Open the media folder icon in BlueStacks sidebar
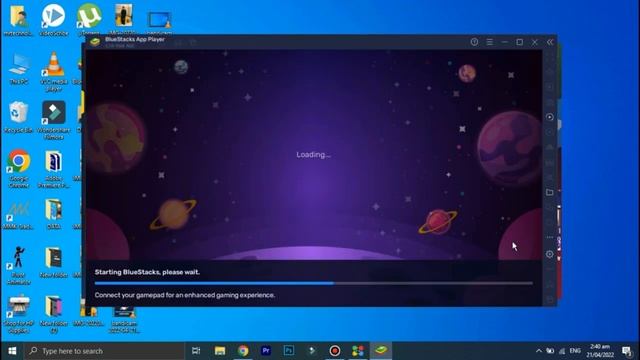Screen dimensions: 640x360 550,192
